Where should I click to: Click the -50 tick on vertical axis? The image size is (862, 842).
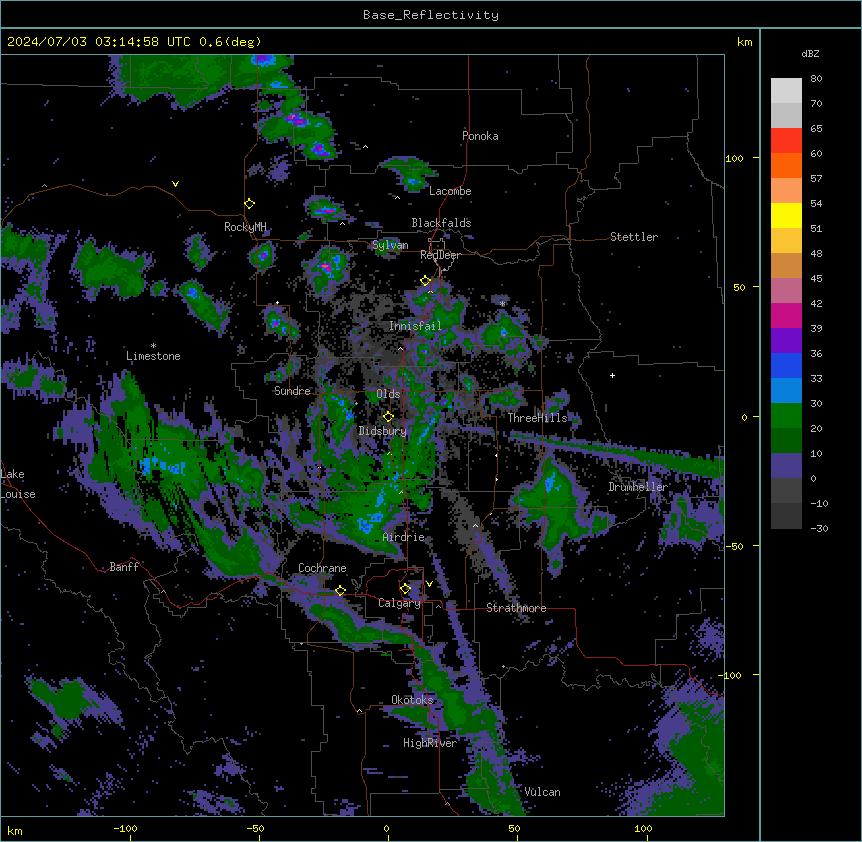tap(734, 546)
